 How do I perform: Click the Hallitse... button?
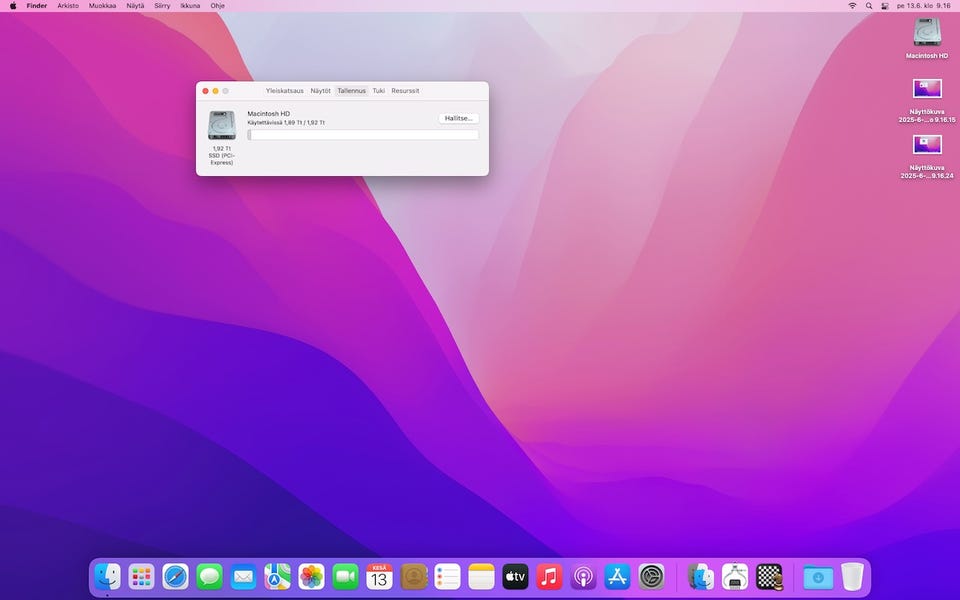pyautogui.click(x=458, y=118)
